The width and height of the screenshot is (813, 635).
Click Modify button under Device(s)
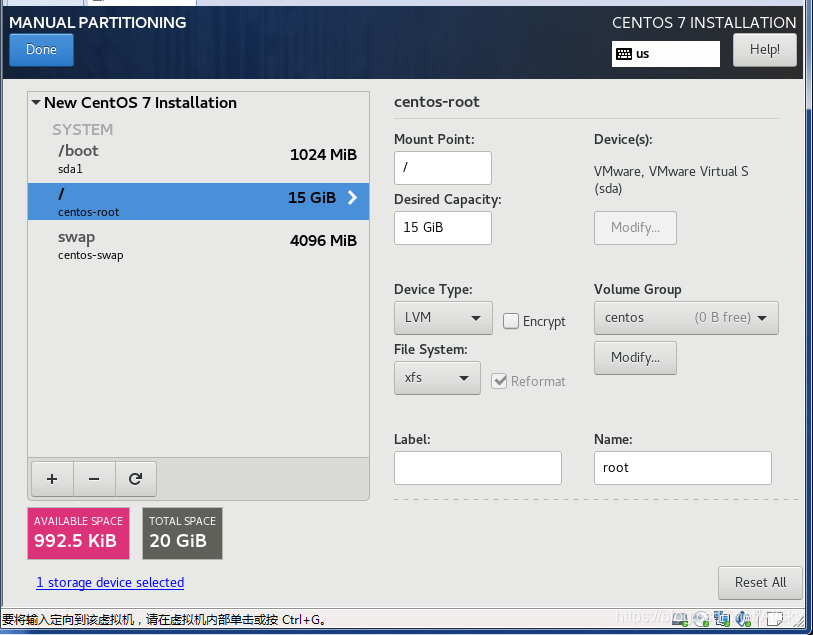[635, 228]
